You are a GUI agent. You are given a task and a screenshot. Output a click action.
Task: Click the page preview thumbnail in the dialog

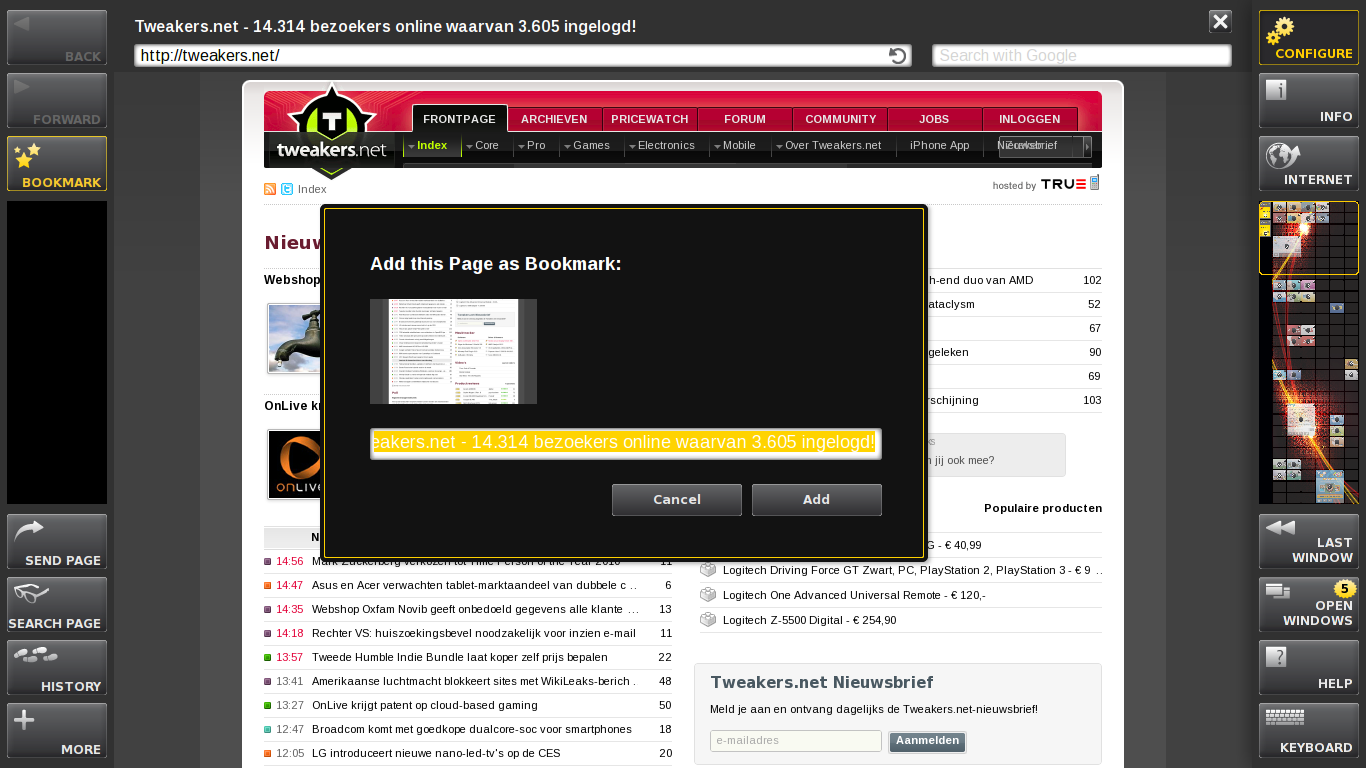(453, 351)
